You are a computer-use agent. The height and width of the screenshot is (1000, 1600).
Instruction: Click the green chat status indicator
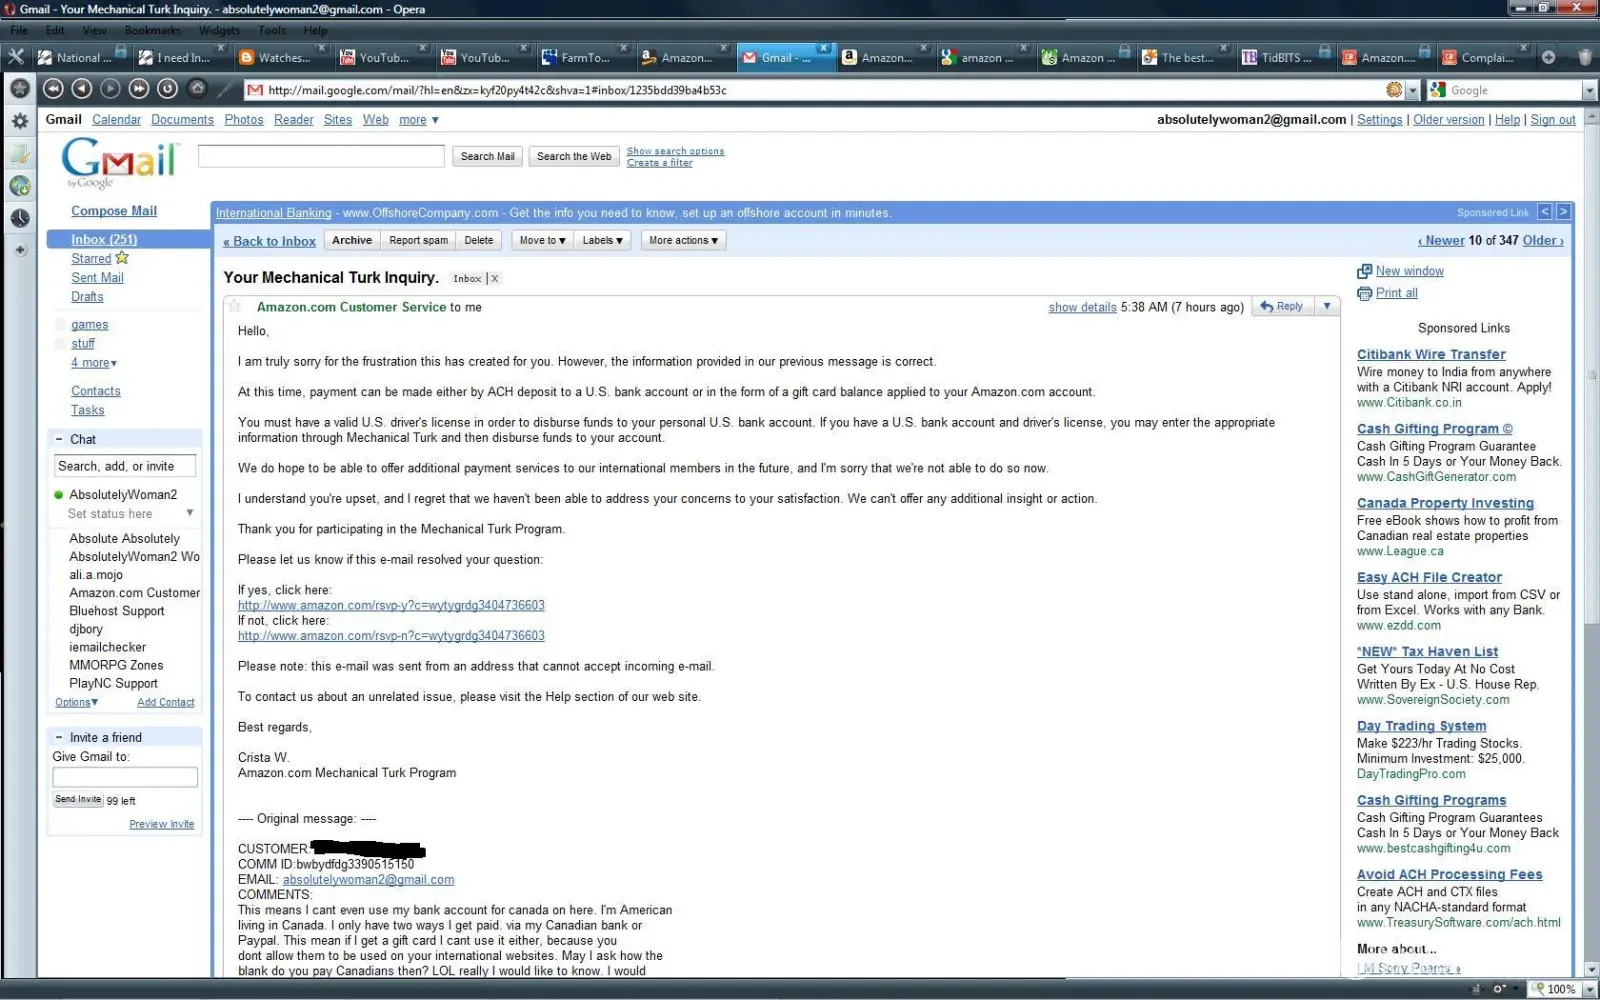(x=58, y=495)
